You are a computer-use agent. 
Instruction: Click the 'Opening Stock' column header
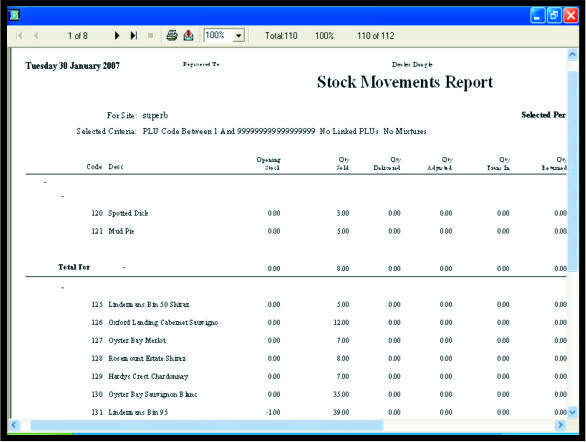point(268,164)
